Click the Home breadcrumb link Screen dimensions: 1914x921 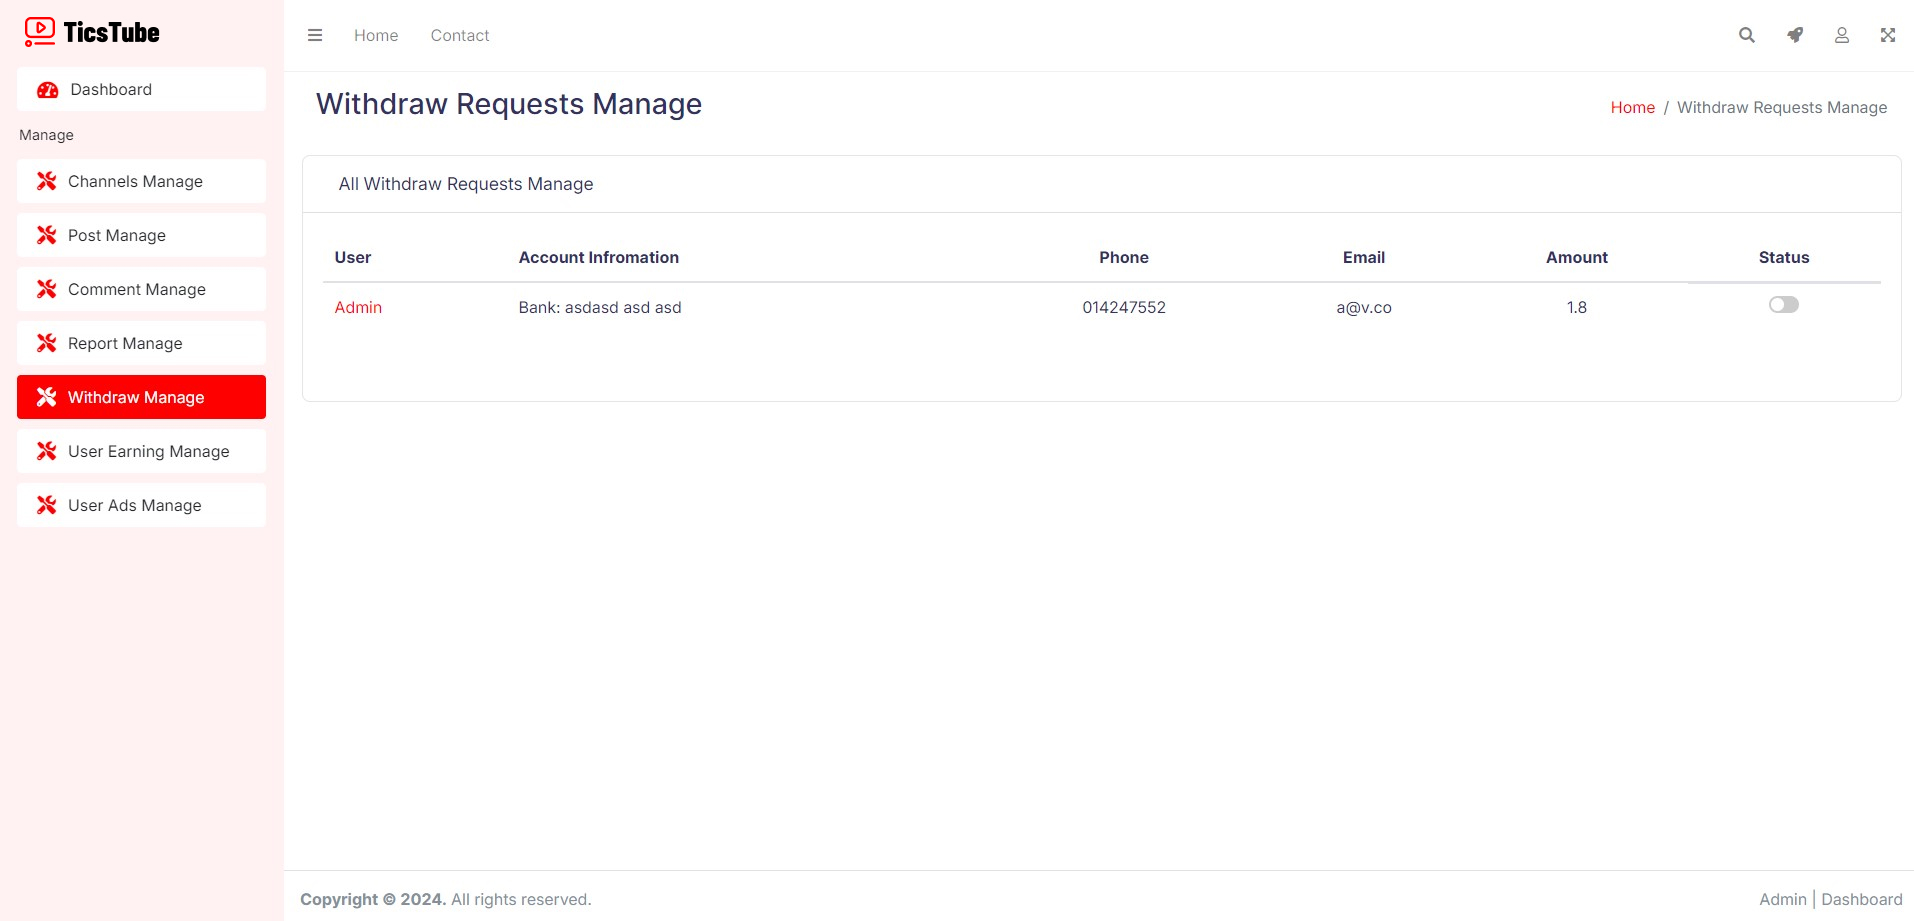click(x=1632, y=107)
